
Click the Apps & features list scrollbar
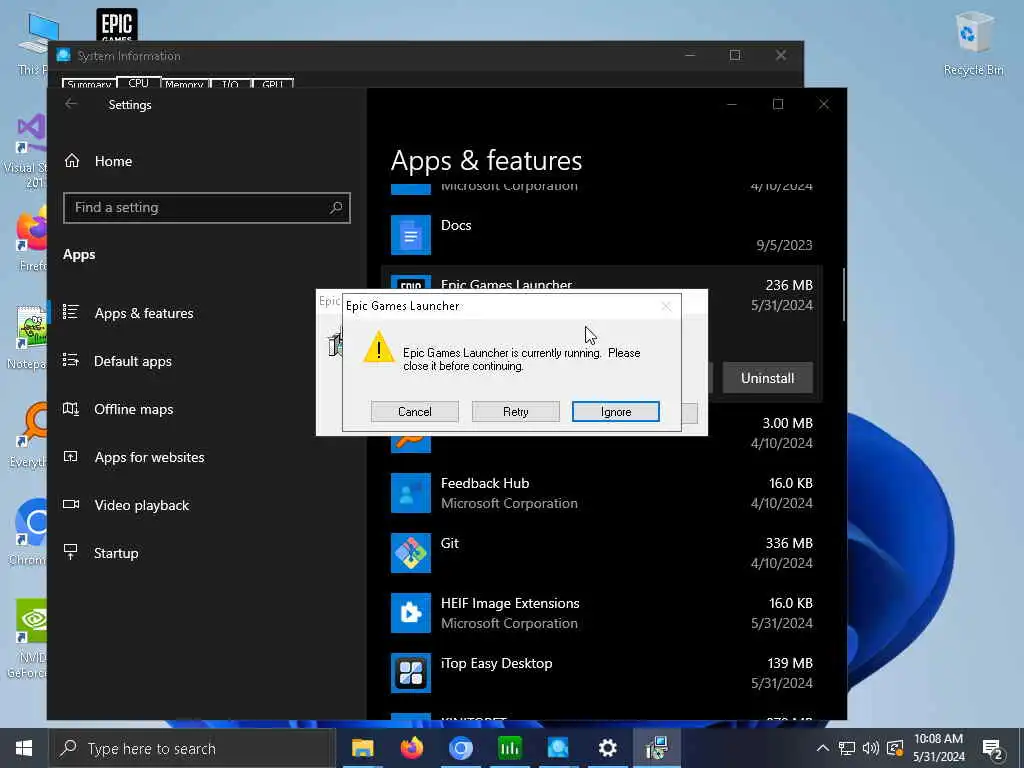pos(844,295)
